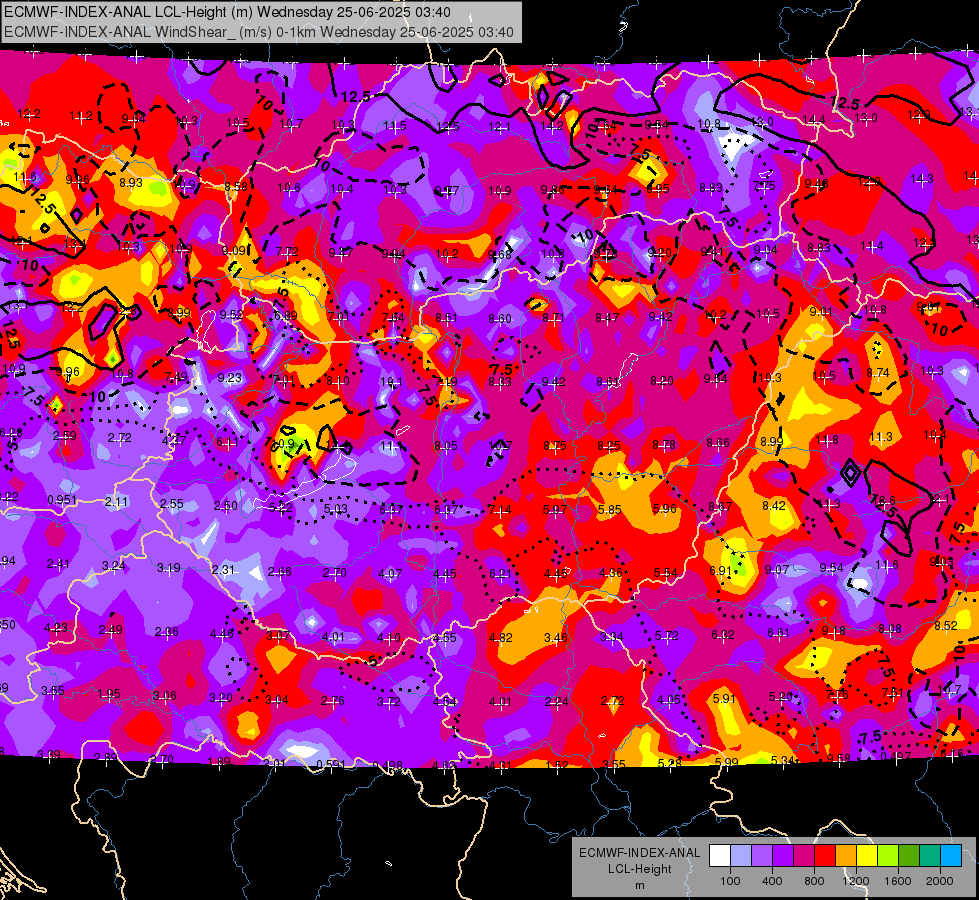Viewport: 979px width, 900px height.
Task: Click the grid value 5.22
Action: [280, 508]
